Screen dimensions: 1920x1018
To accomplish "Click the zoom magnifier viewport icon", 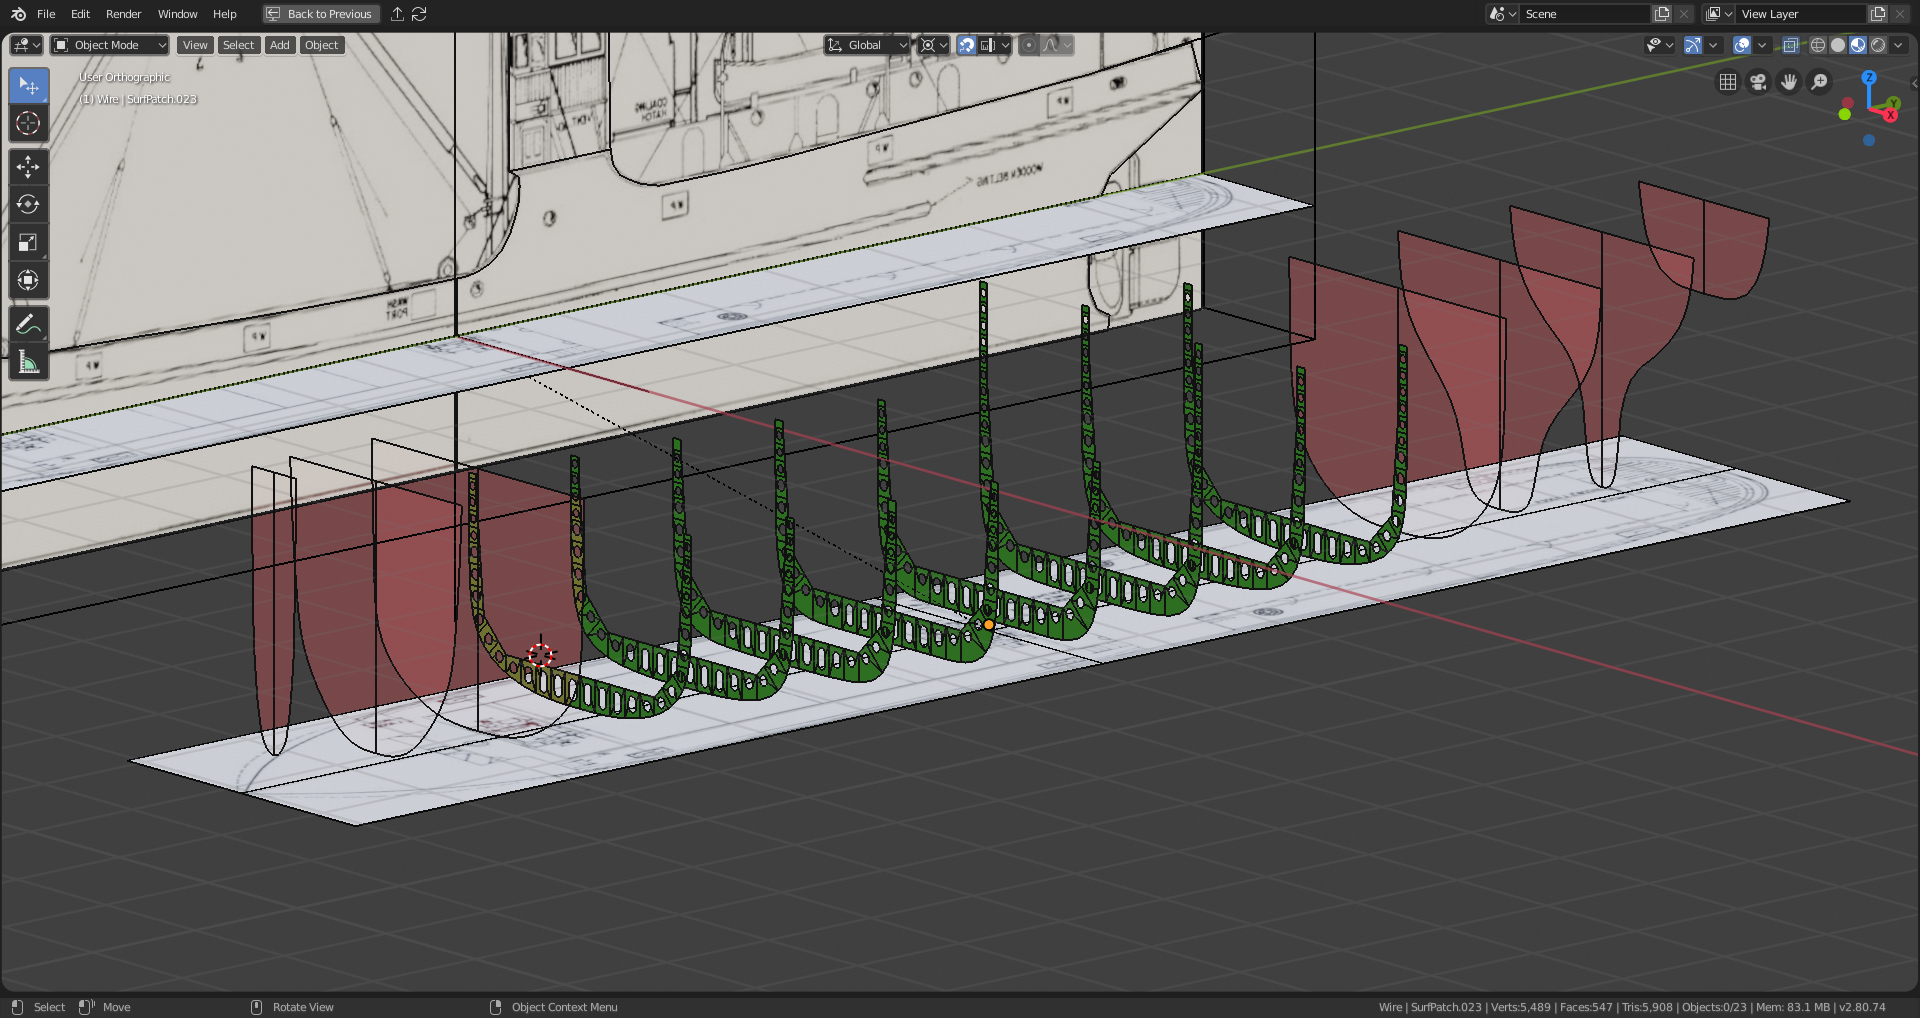I will point(1819,82).
